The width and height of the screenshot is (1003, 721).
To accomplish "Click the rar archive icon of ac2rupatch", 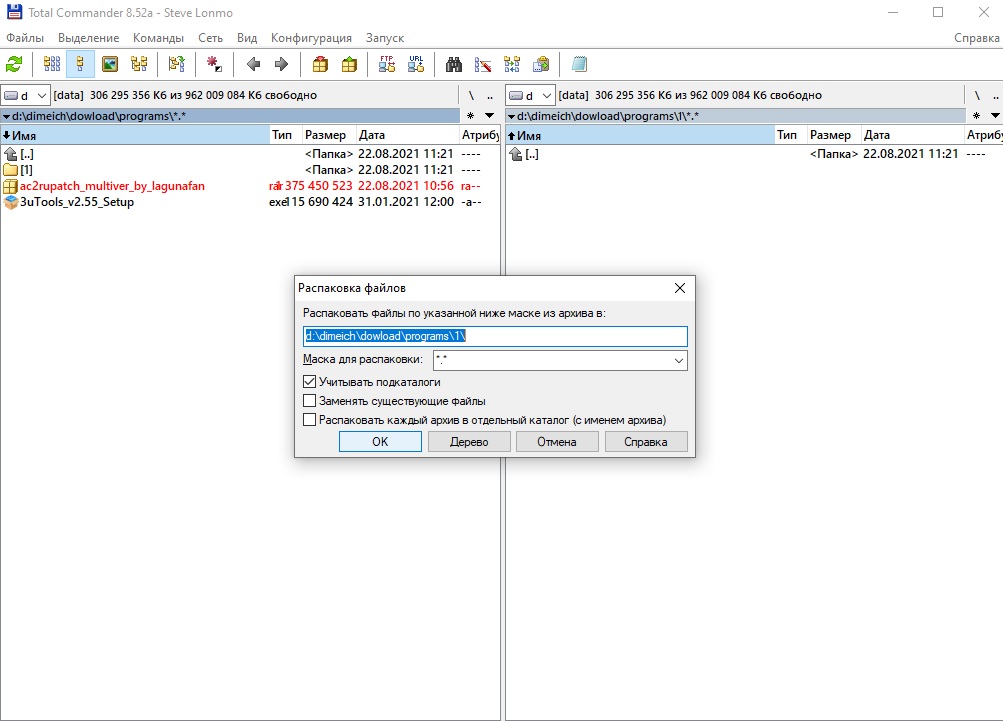I will pos(10,186).
